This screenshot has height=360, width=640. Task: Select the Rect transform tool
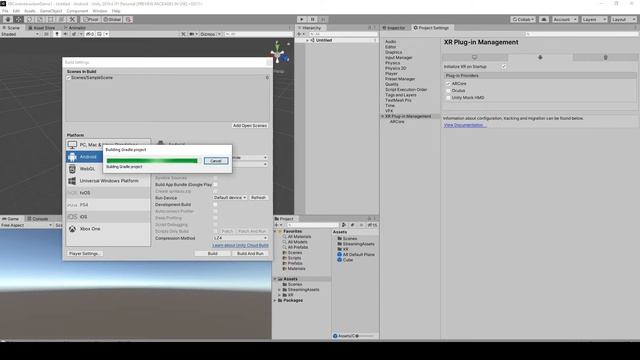[51, 19]
